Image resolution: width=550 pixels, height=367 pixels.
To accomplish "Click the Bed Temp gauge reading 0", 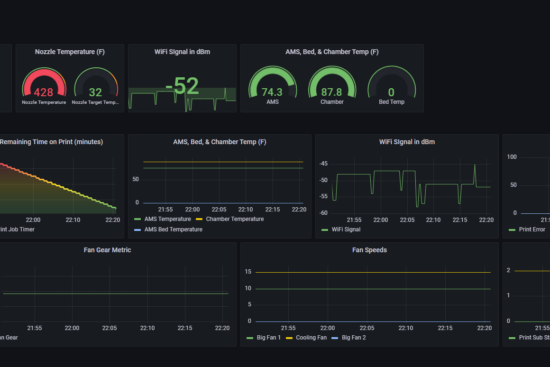I will coord(391,85).
